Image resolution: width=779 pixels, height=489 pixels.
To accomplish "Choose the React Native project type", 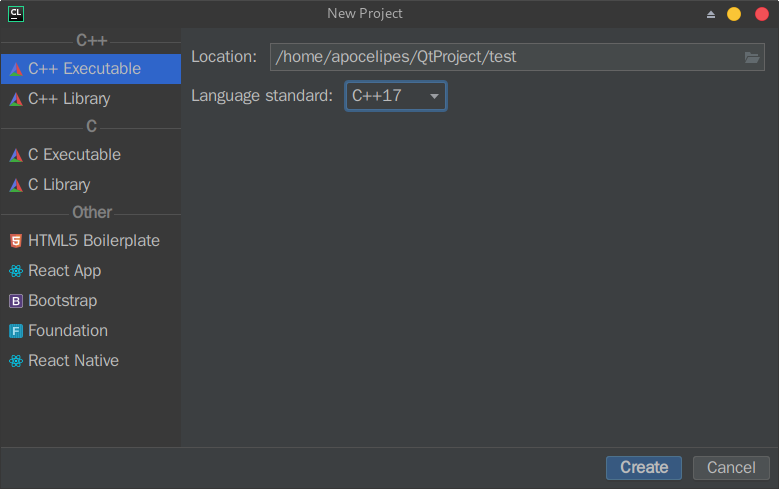I will [x=73, y=361].
